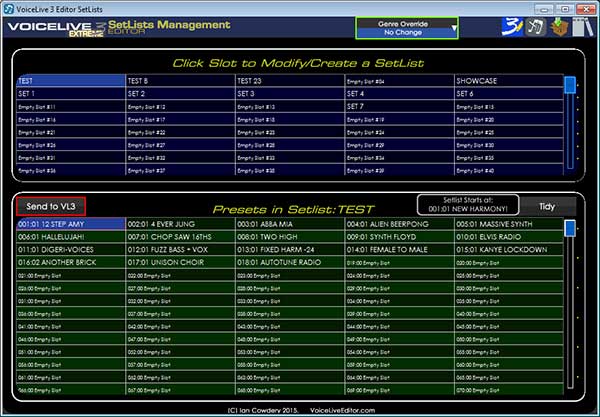
Task: Open the Genre Override dropdown
Action: pos(406,27)
